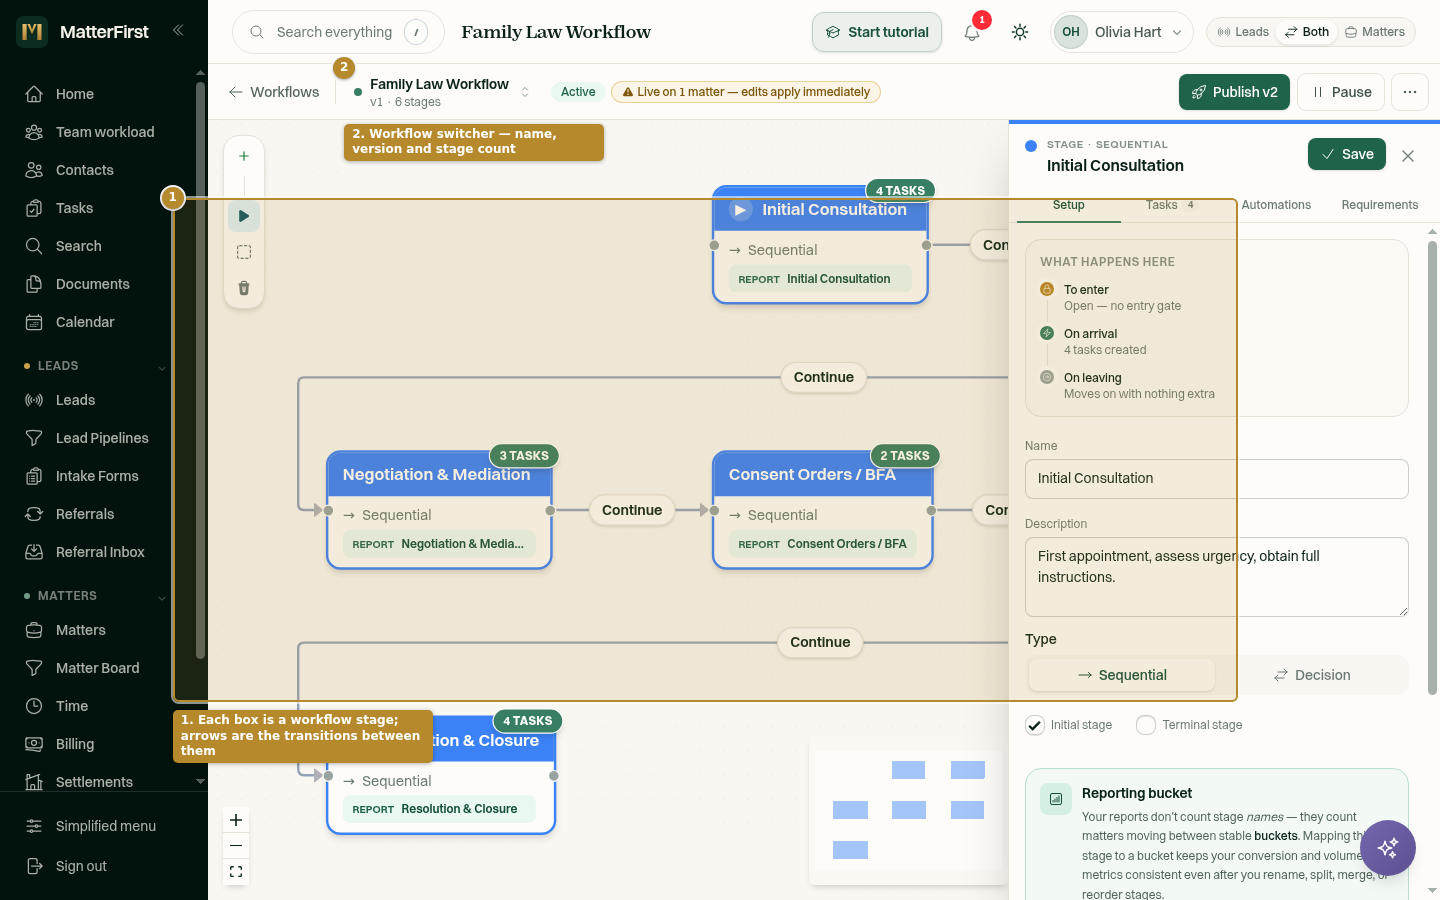1440x900 pixels.
Task: Select the play pointer tool on canvas
Action: click(x=244, y=216)
